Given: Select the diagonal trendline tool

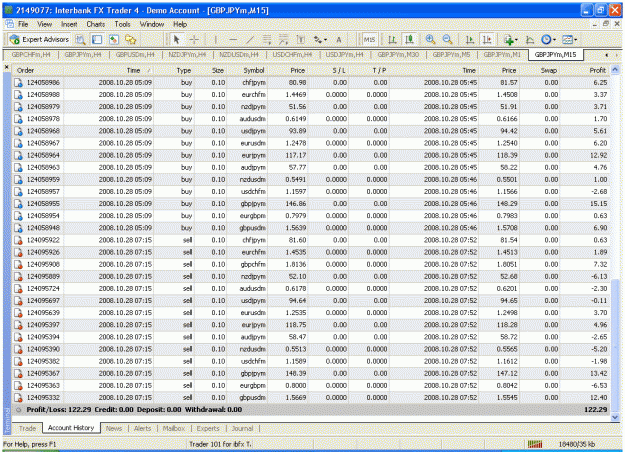Looking at the screenshot, I should click(250, 39).
